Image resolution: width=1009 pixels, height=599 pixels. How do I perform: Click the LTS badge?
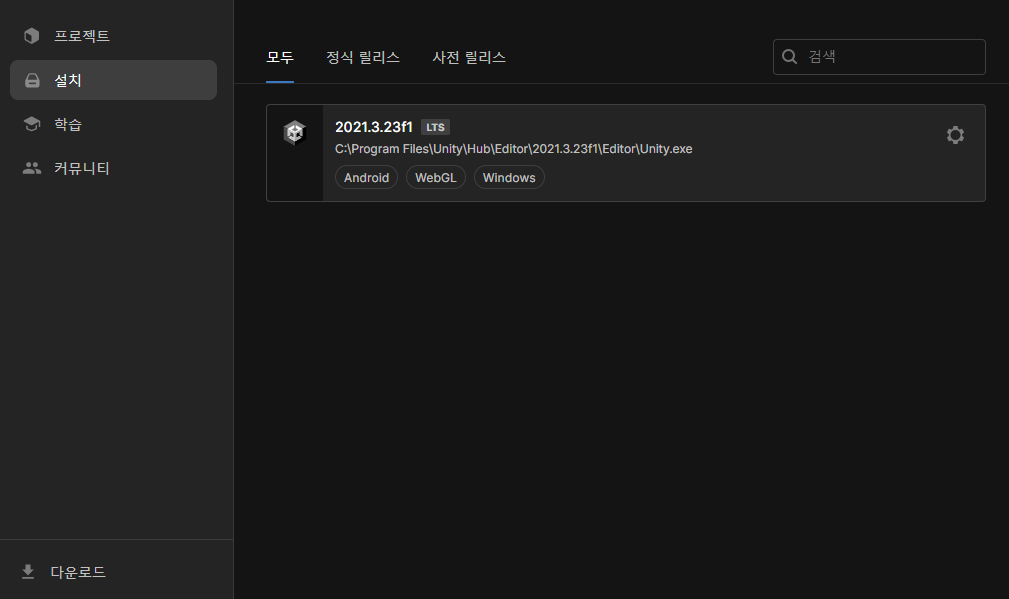click(436, 127)
